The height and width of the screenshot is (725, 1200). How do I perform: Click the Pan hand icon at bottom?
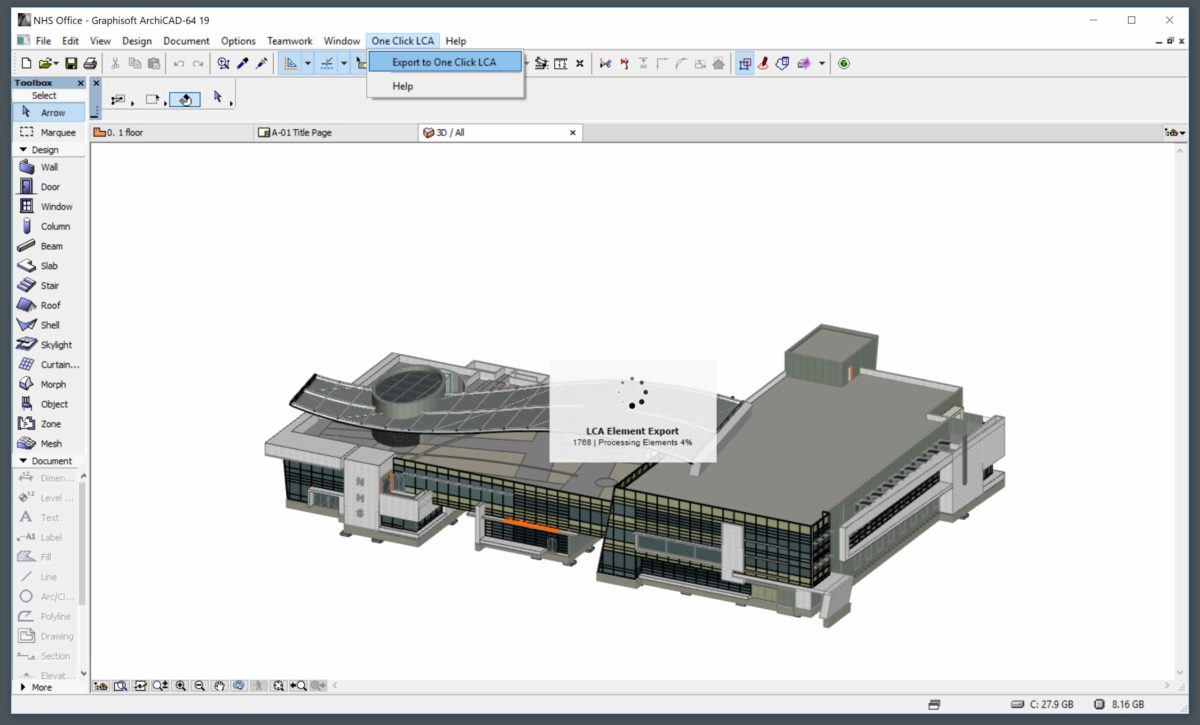click(220, 686)
